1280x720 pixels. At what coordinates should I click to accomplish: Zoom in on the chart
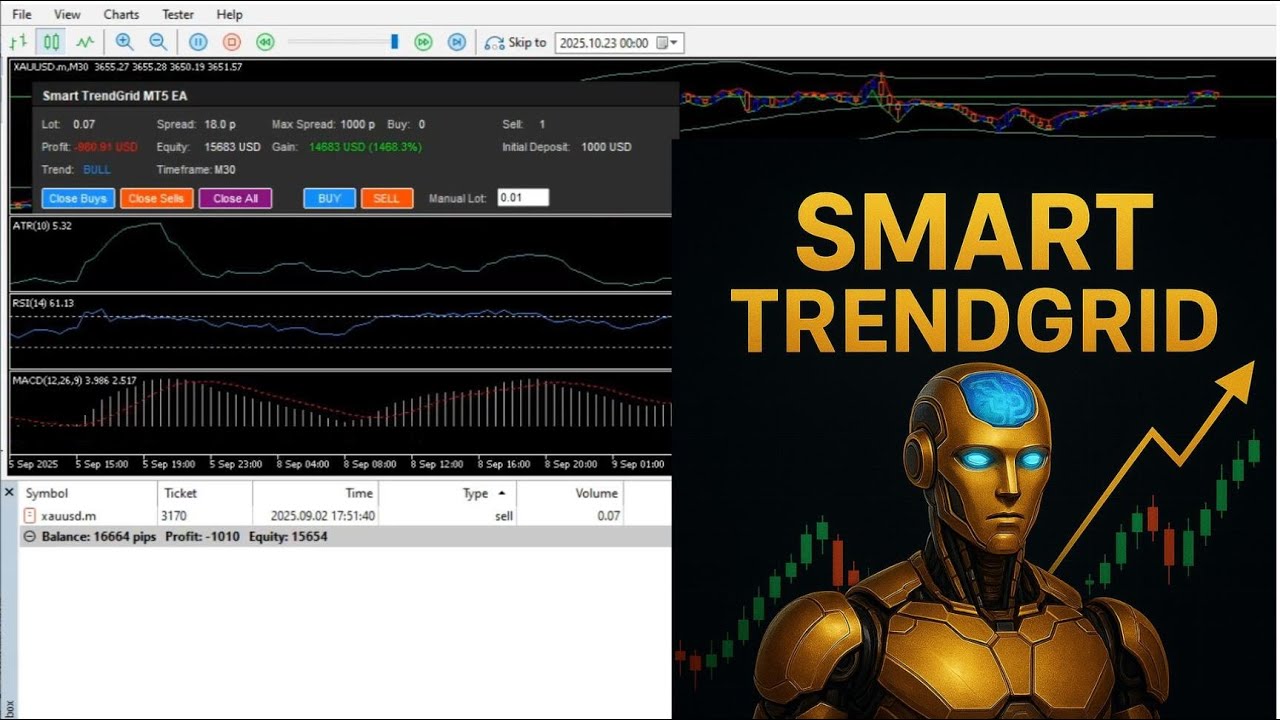tap(124, 42)
